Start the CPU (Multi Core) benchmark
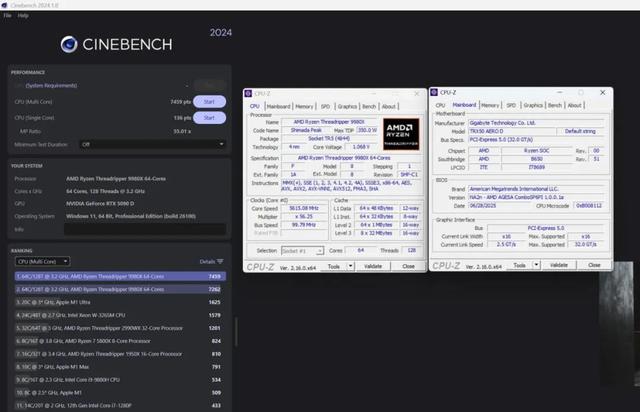 (x=209, y=102)
